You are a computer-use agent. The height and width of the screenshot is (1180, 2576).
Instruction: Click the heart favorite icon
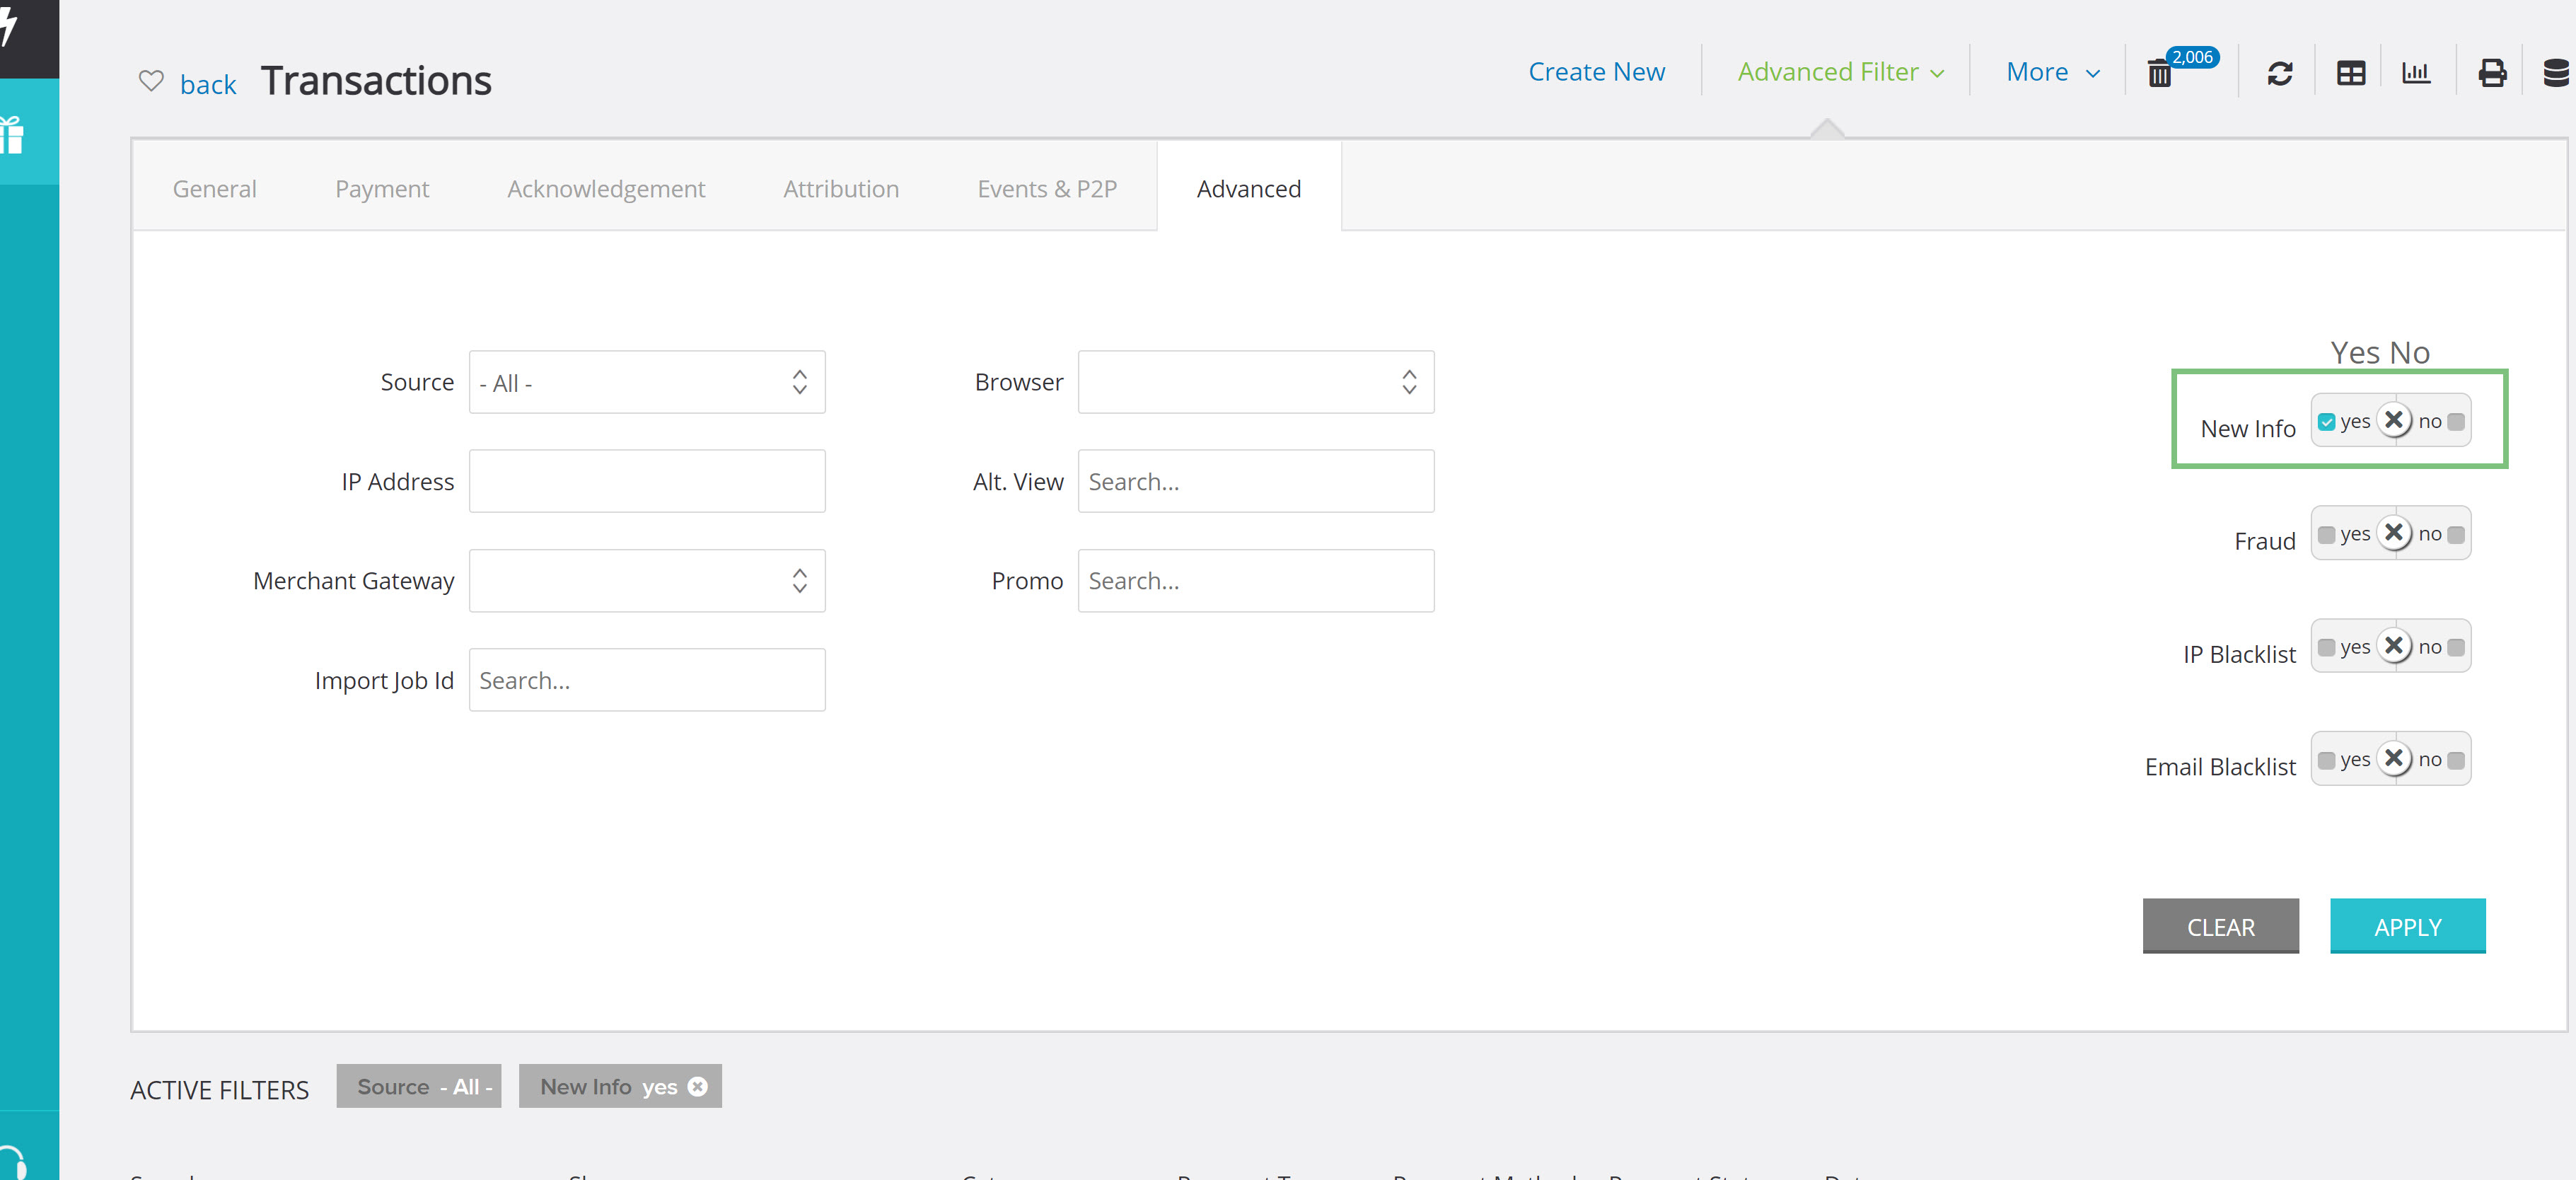[x=150, y=80]
